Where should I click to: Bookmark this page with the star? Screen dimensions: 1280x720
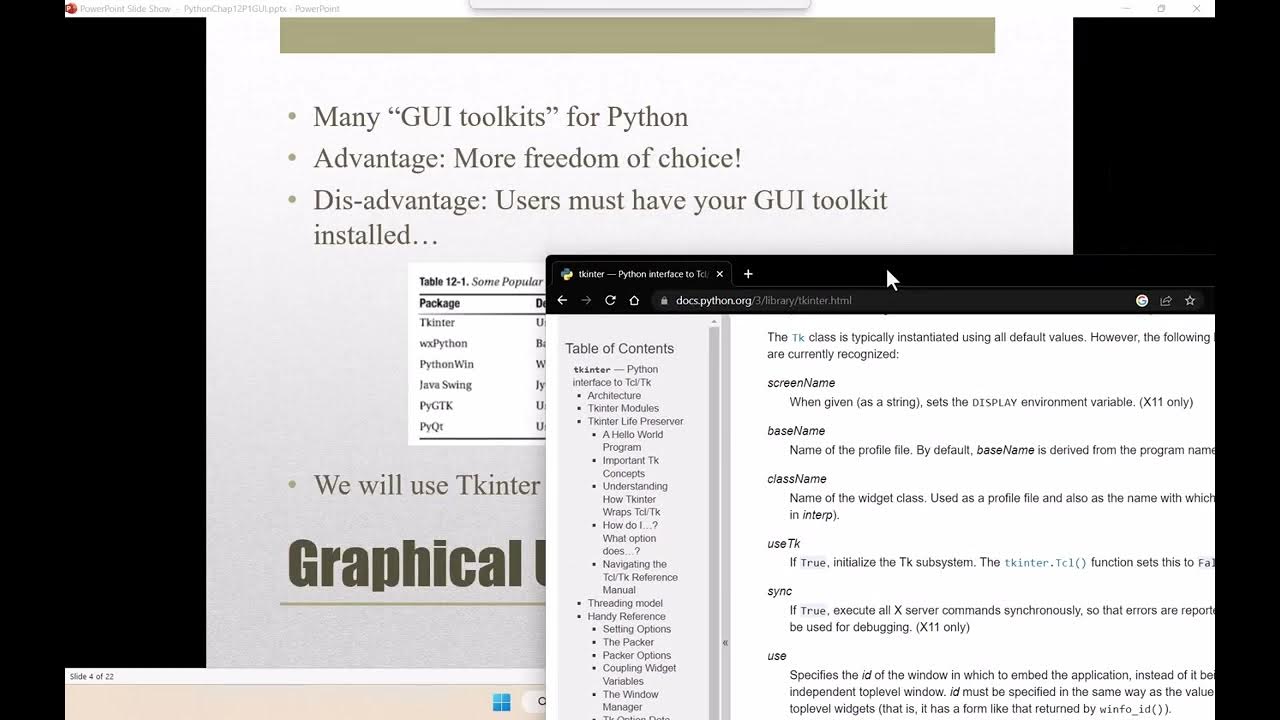coord(1190,300)
